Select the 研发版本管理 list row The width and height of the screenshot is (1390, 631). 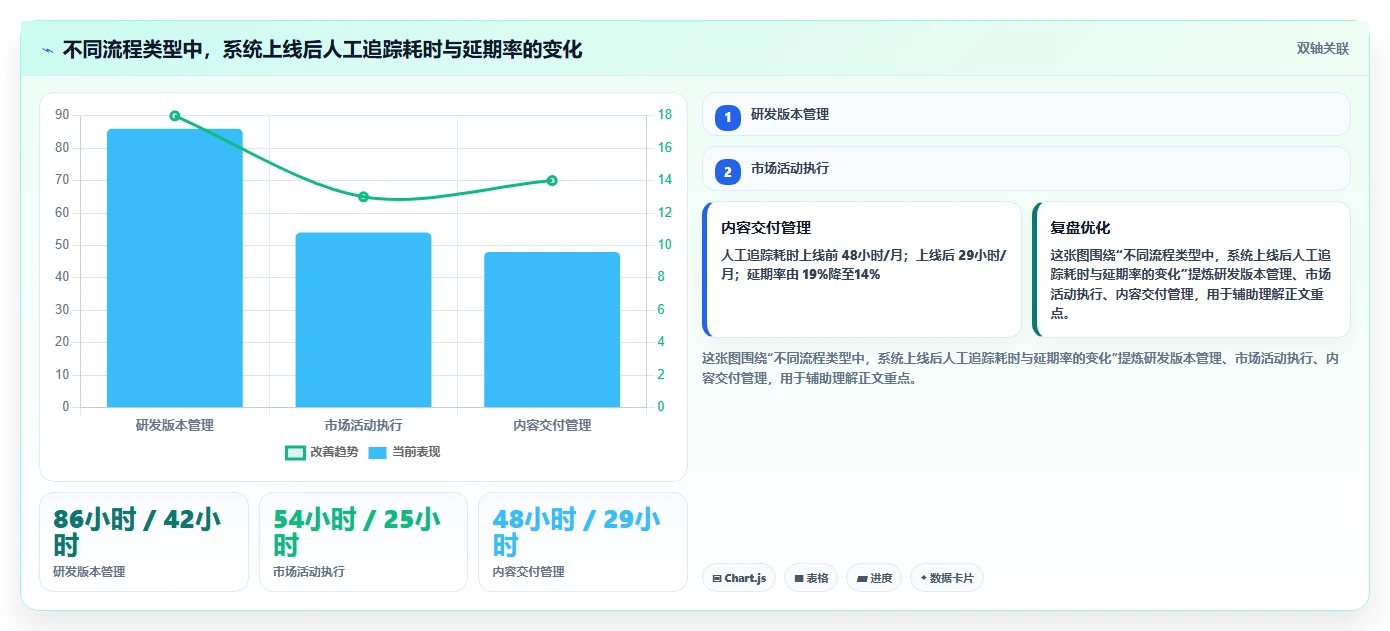click(1026, 114)
